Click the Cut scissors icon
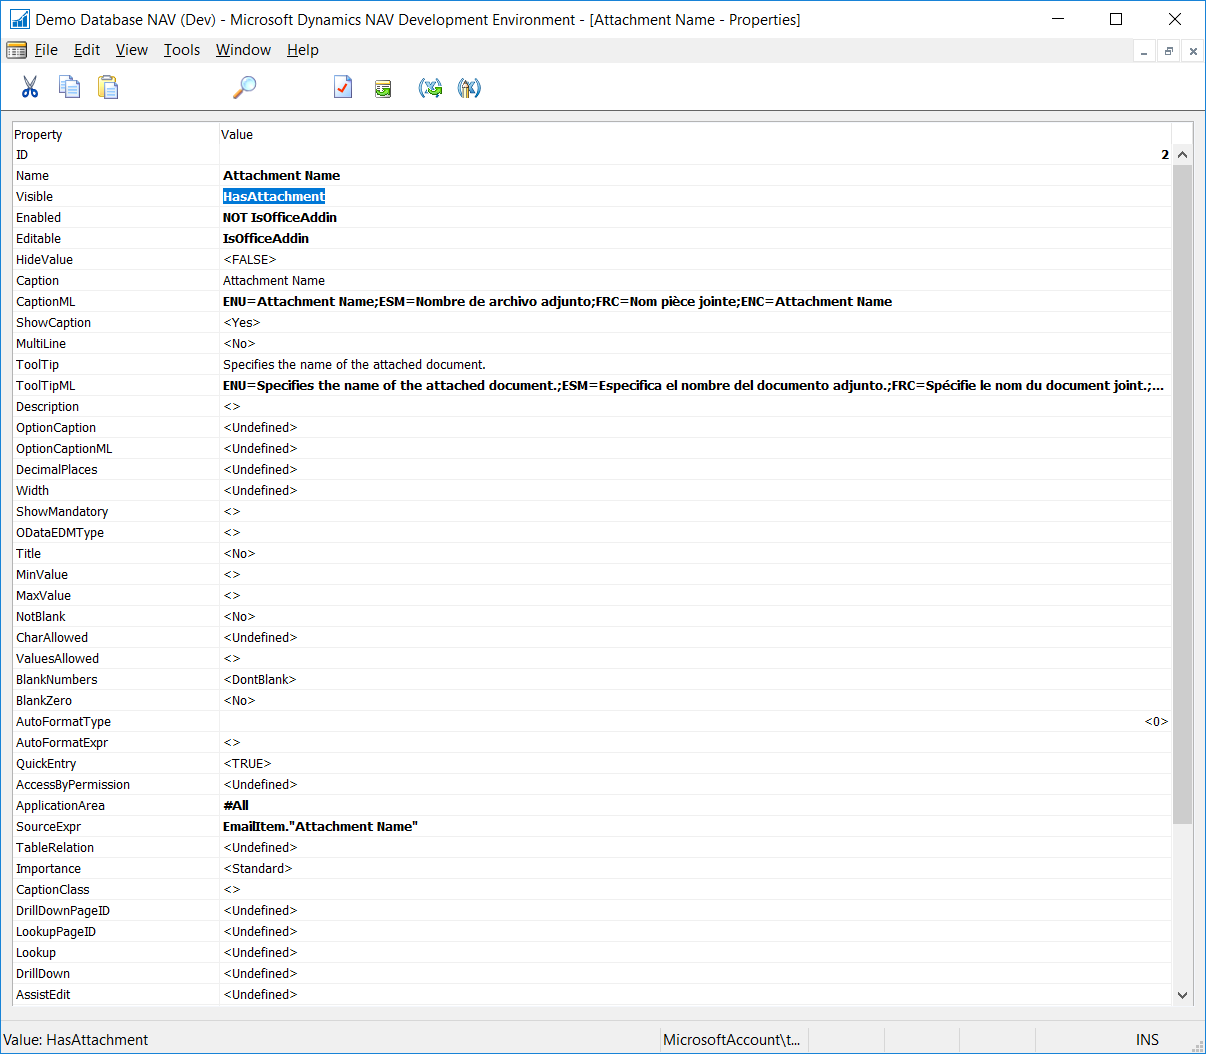Screen dimensions: 1207x1054 (x=30, y=88)
